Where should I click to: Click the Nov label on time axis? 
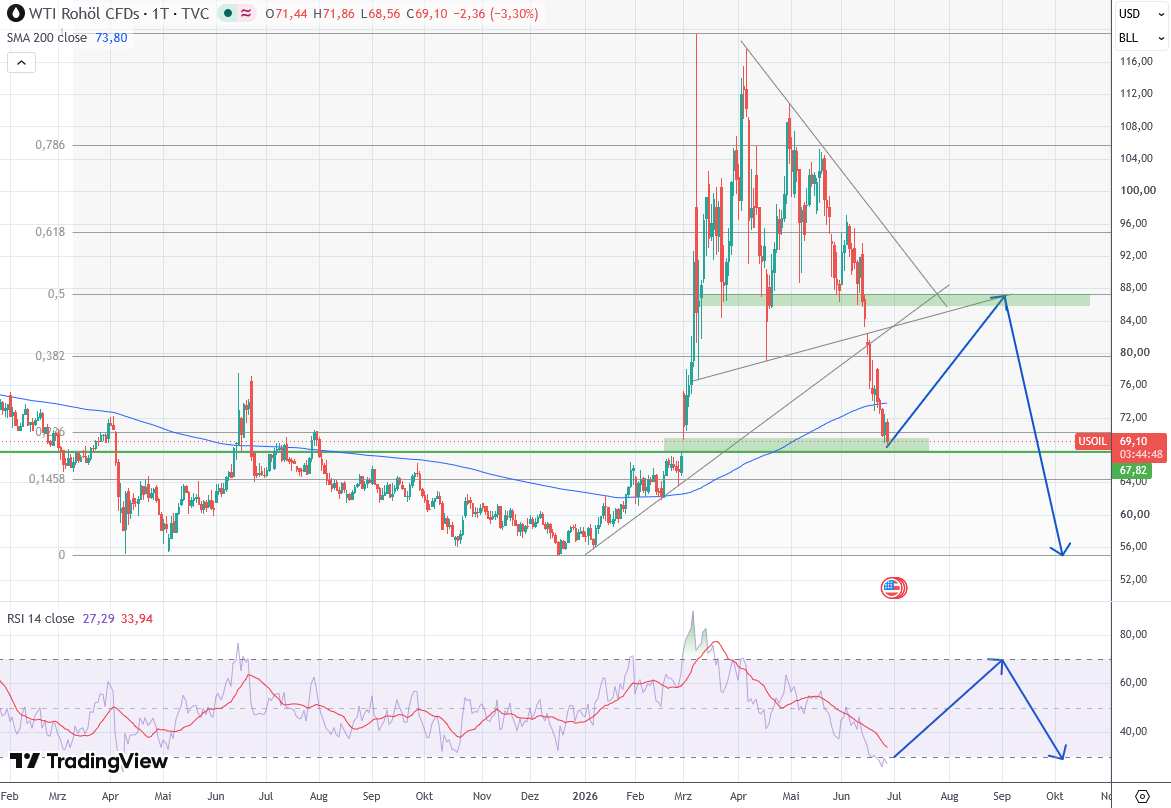pyautogui.click(x=482, y=796)
